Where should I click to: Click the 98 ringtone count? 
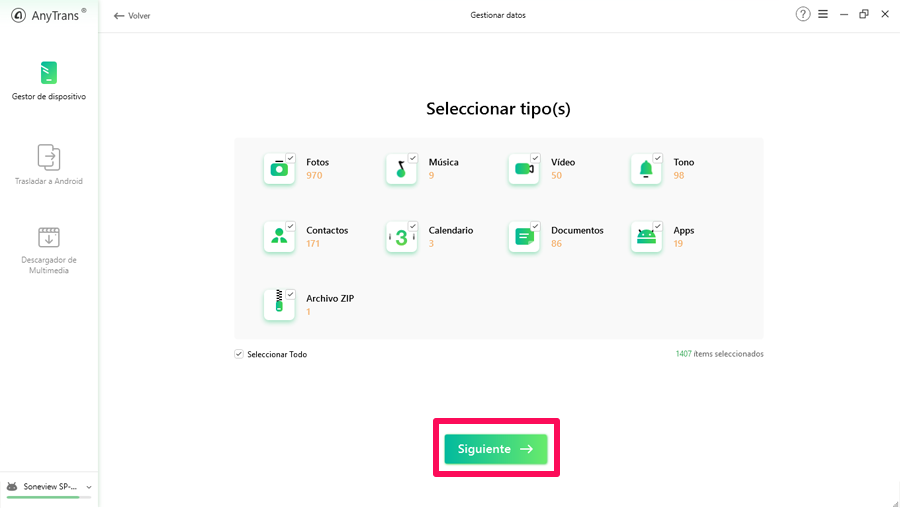pyautogui.click(x=679, y=176)
